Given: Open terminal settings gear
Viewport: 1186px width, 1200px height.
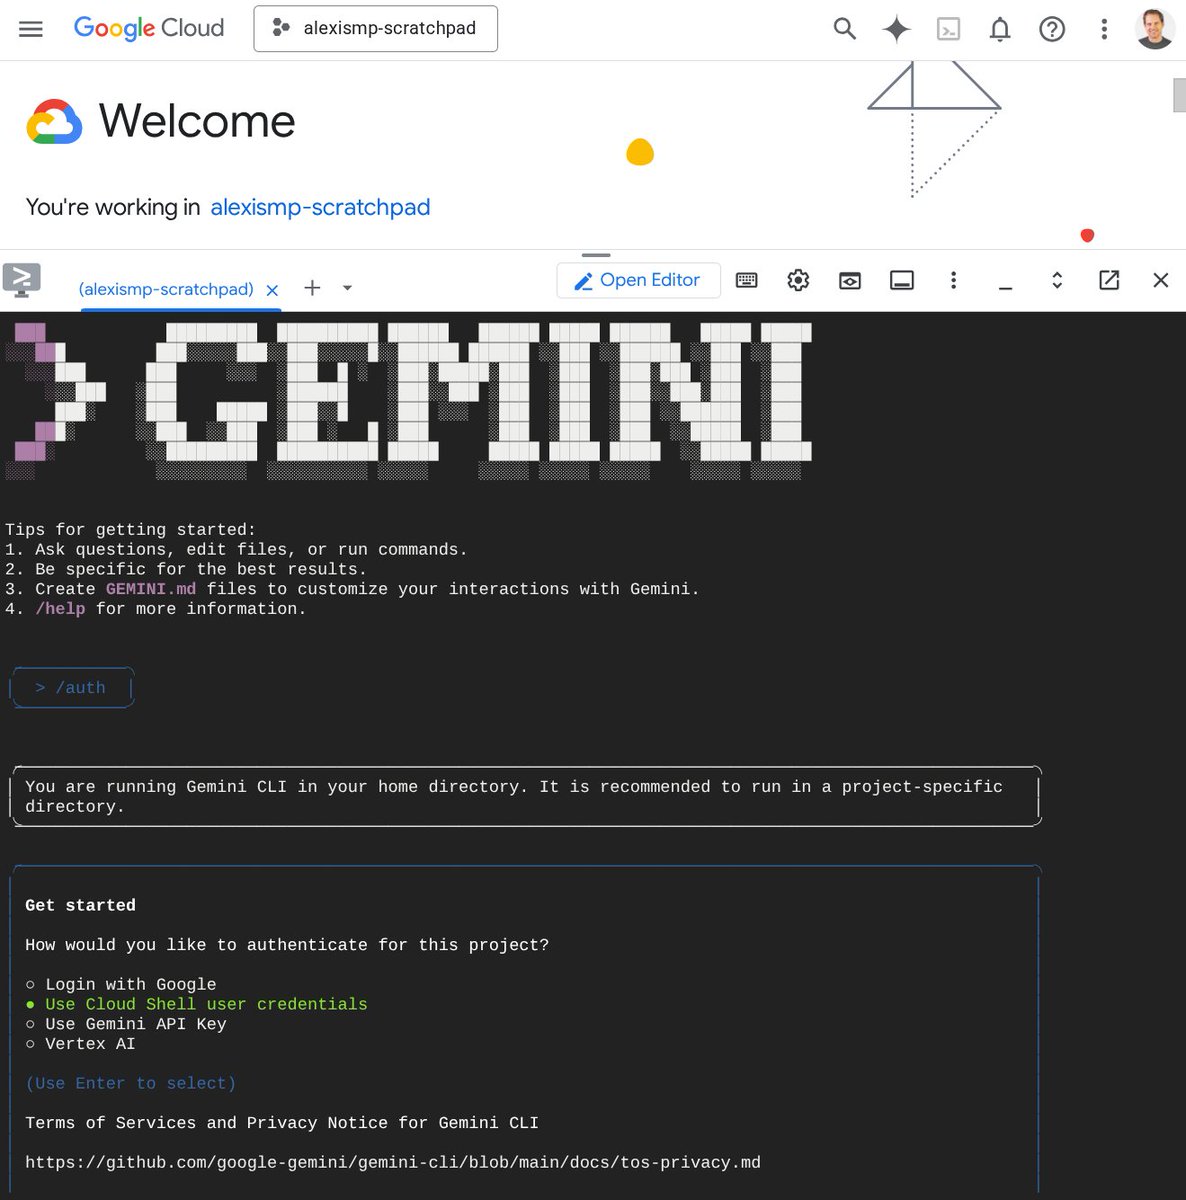Looking at the screenshot, I should [x=798, y=280].
